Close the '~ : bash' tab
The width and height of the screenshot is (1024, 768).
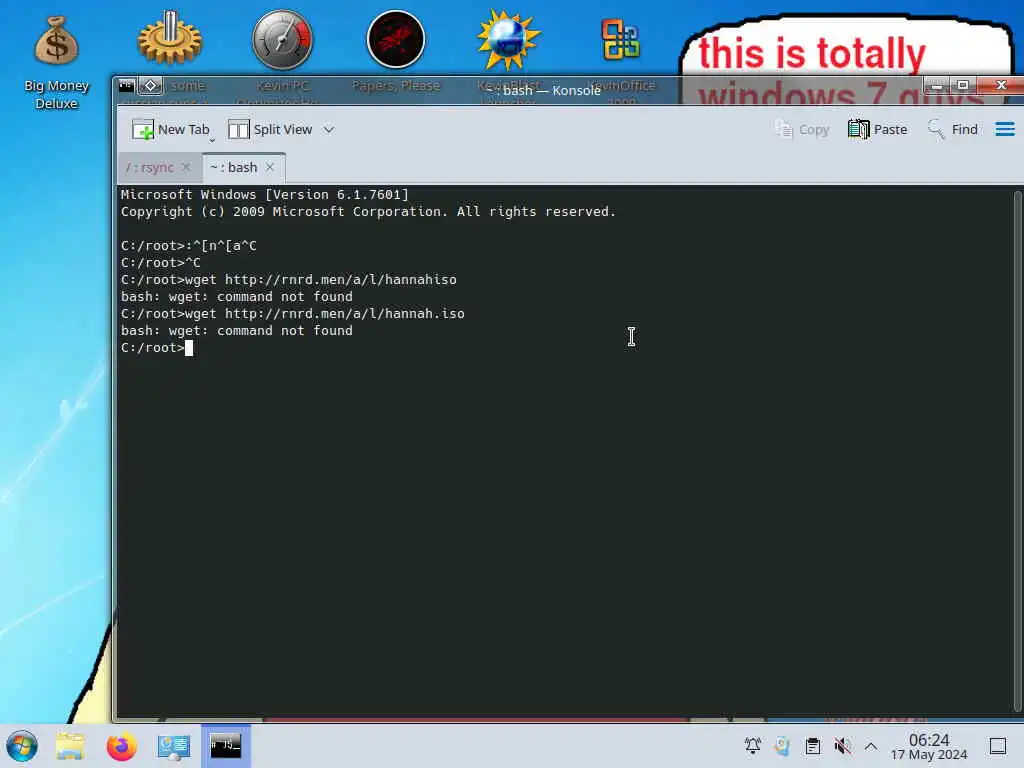pos(270,167)
